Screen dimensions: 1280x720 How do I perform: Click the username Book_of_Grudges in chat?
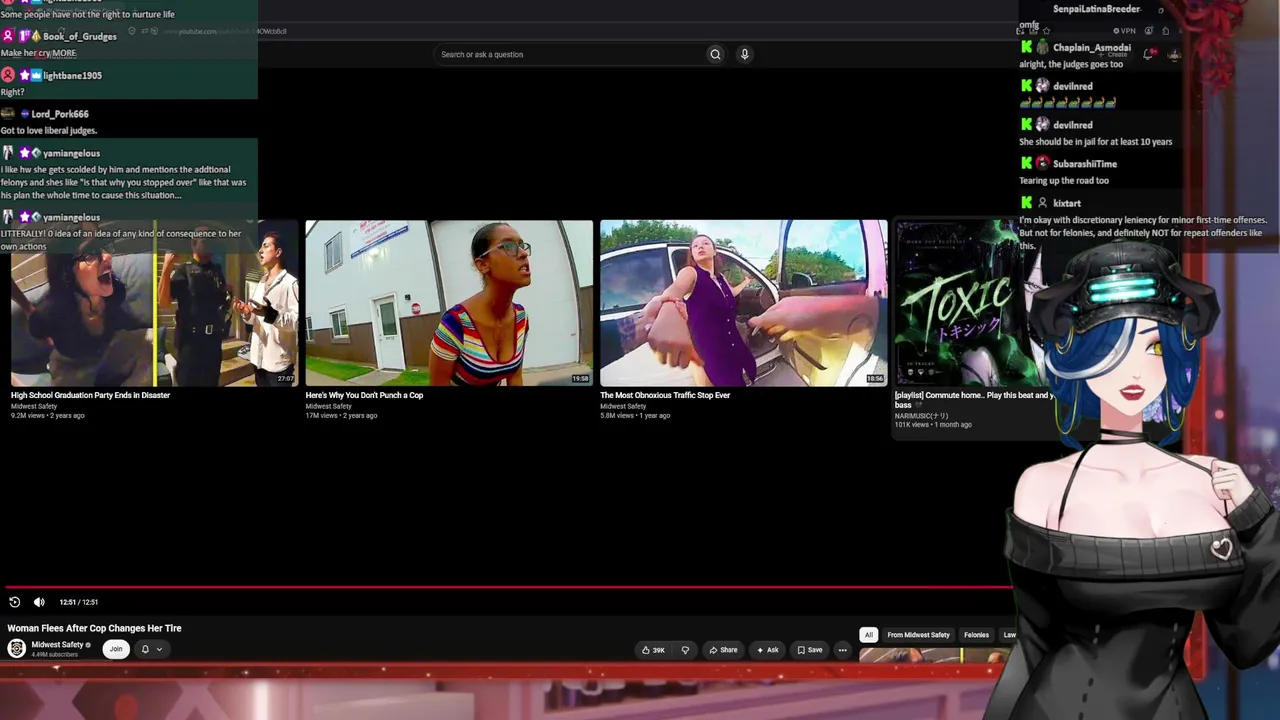click(80, 37)
